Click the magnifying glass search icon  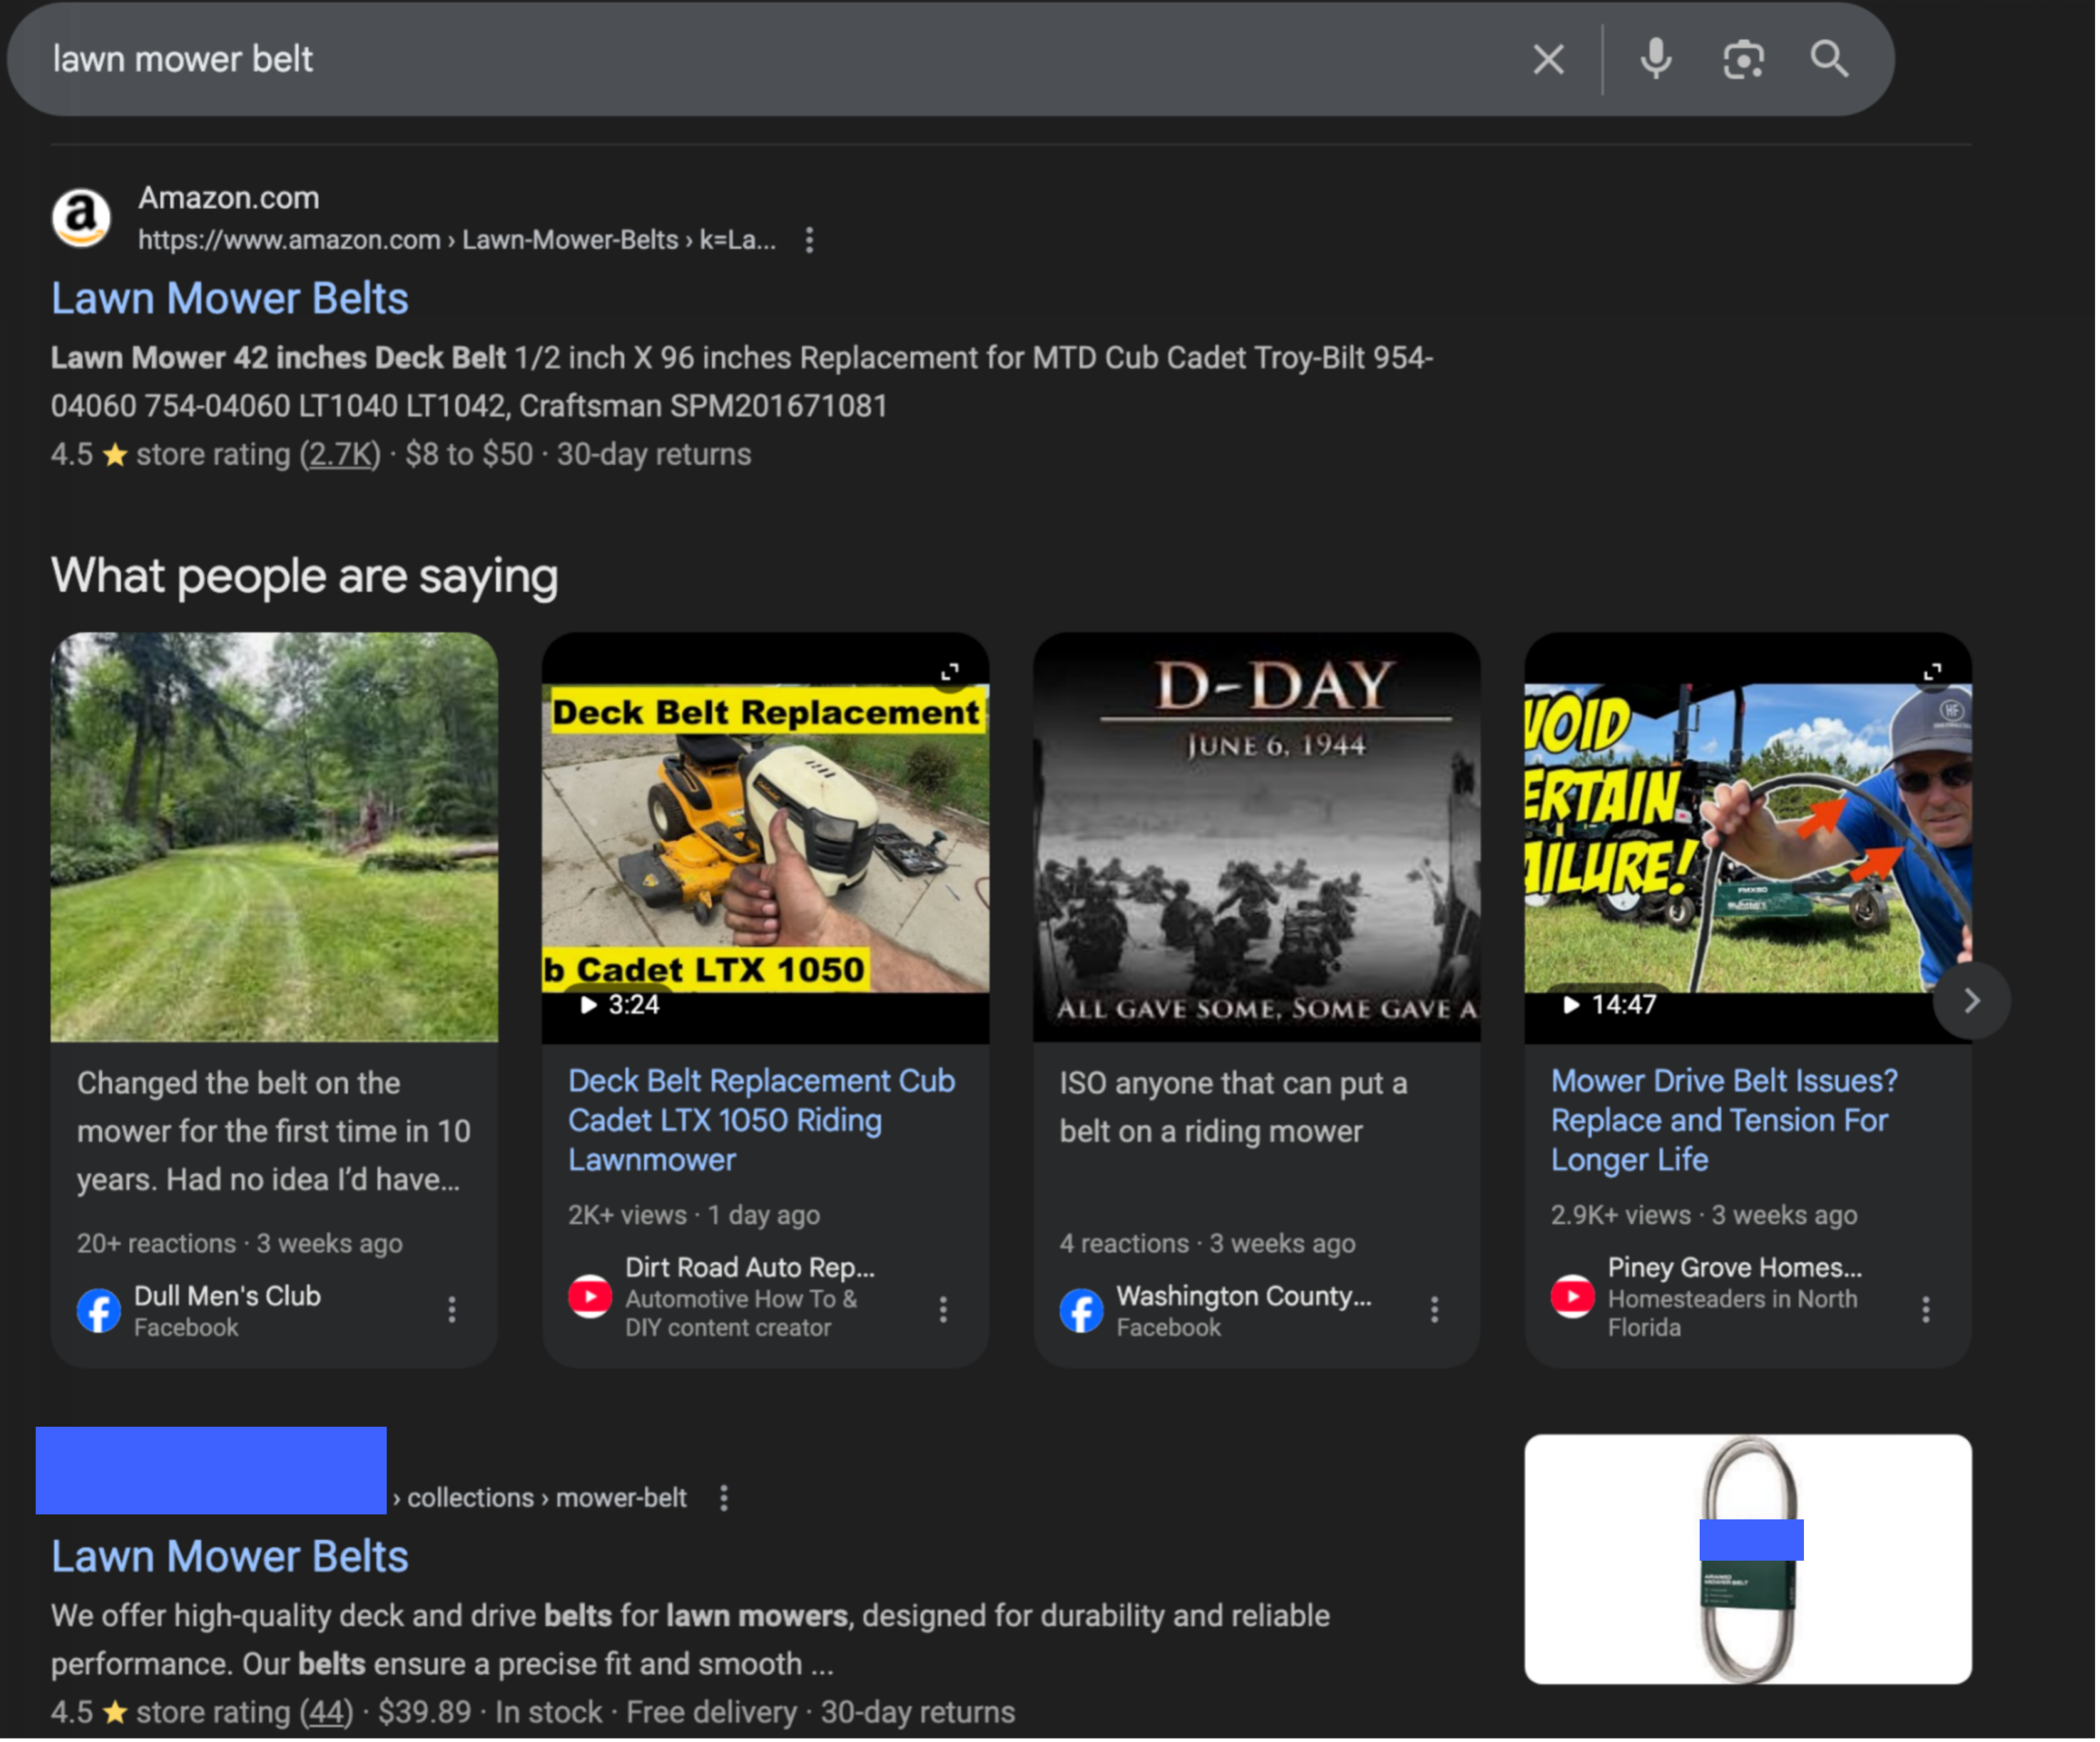pyautogui.click(x=1829, y=60)
